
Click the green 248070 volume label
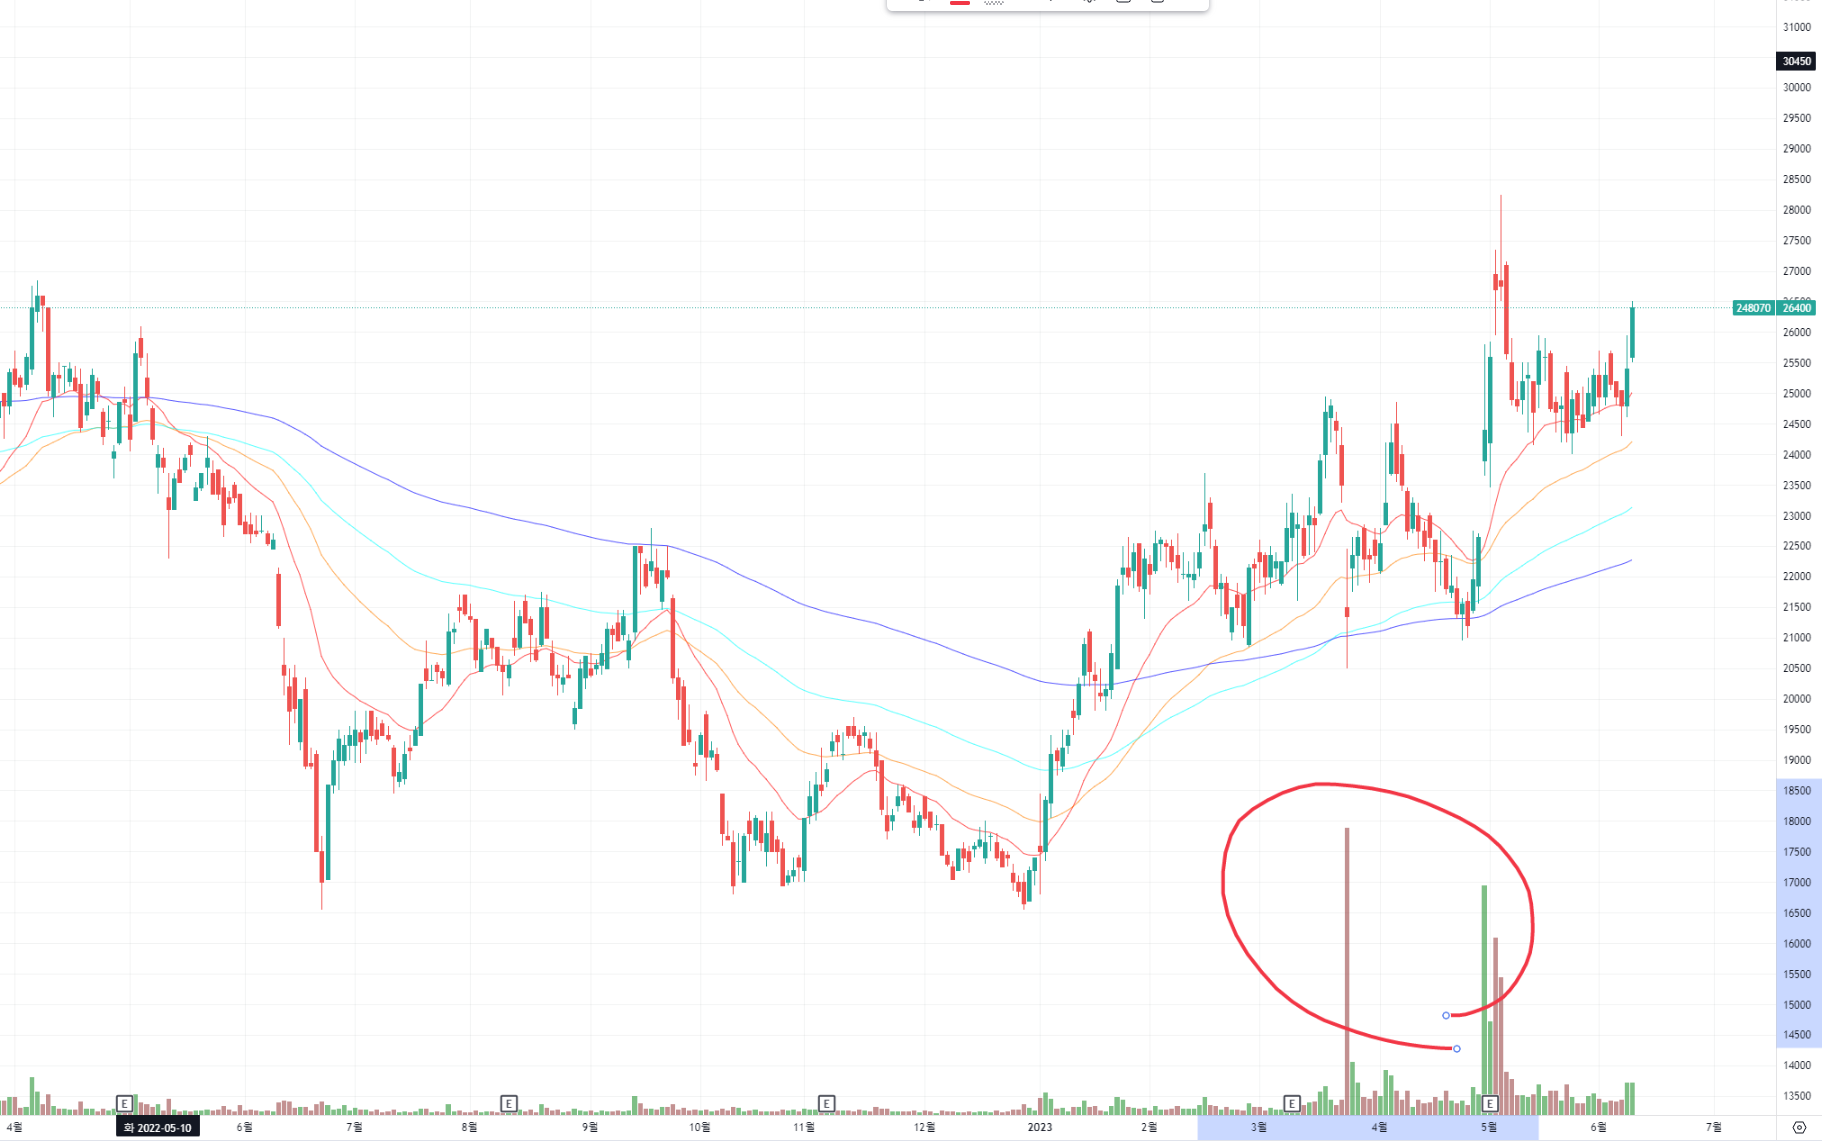[x=1753, y=308]
